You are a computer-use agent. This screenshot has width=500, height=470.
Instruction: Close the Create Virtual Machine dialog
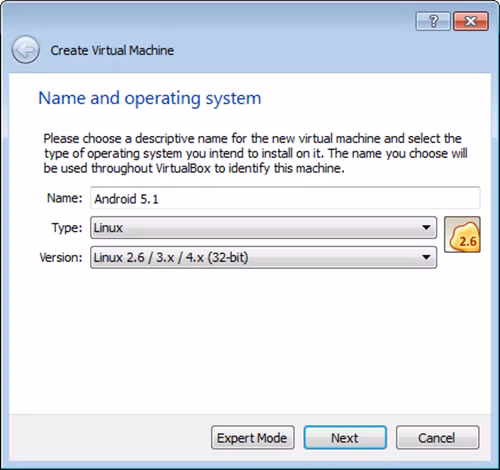[471, 21]
